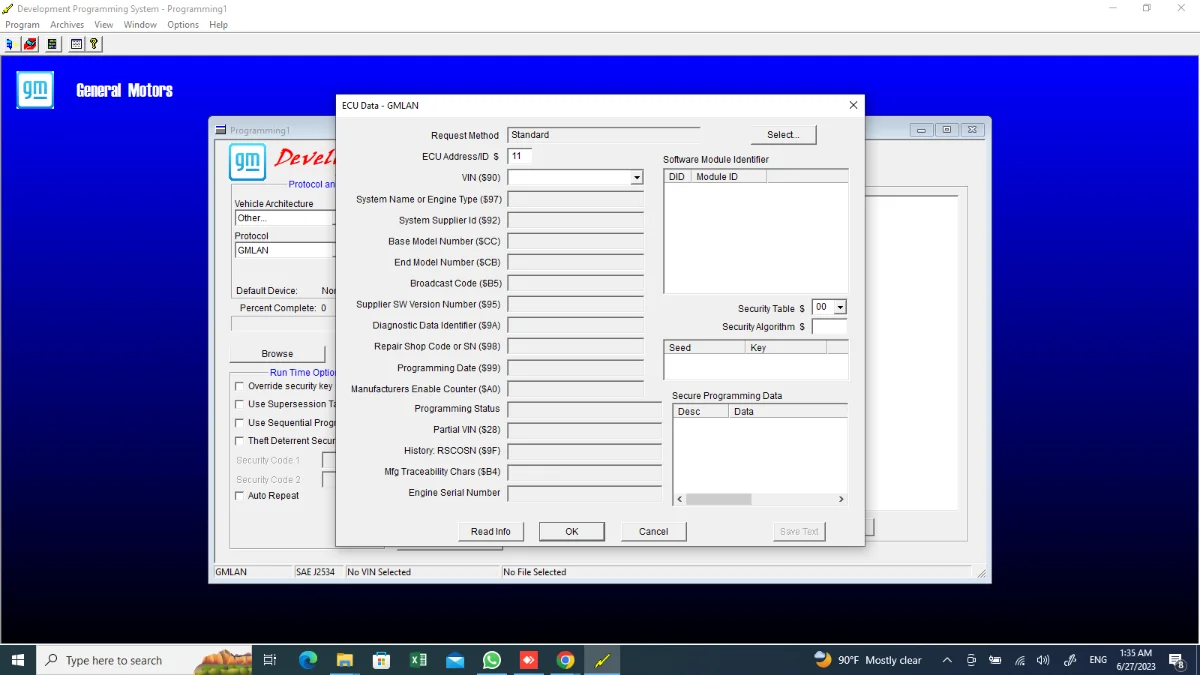Enable the Override security key checkbox
This screenshot has width=1200, height=675.
239,386
